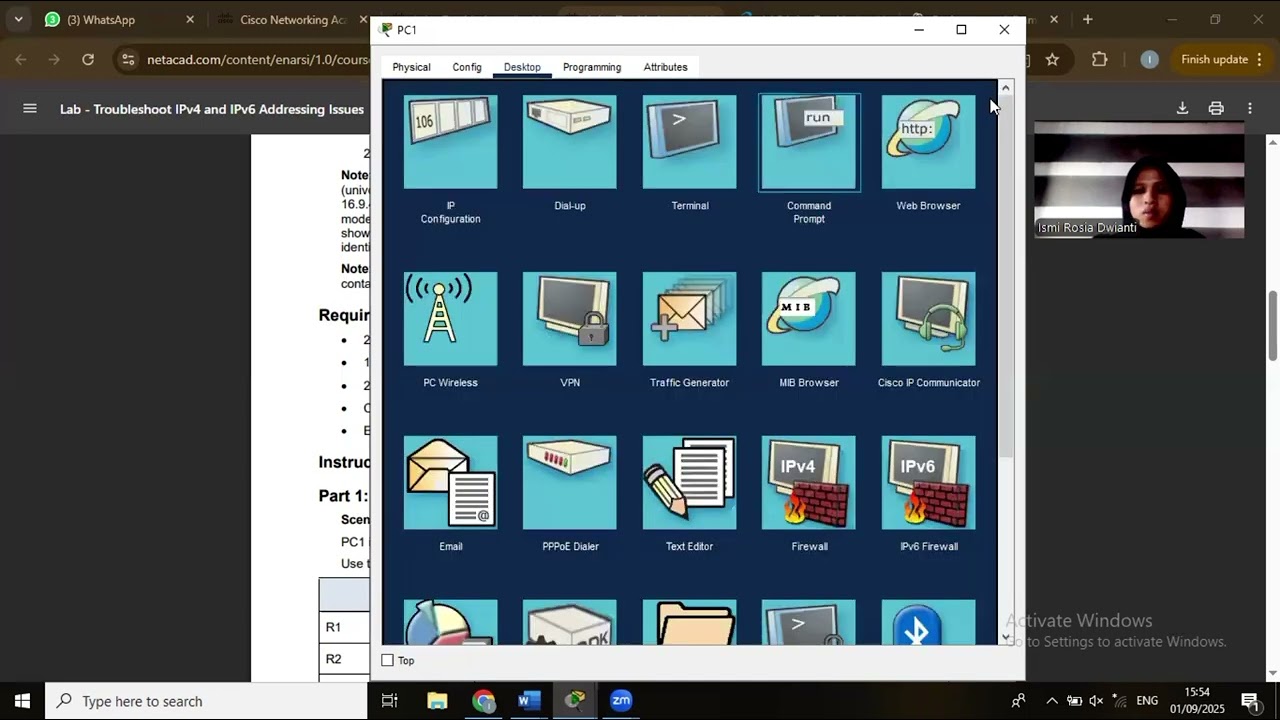This screenshot has width=1280, height=720.
Task: Open the Chrome profile avatar
Action: pyautogui.click(x=1149, y=59)
